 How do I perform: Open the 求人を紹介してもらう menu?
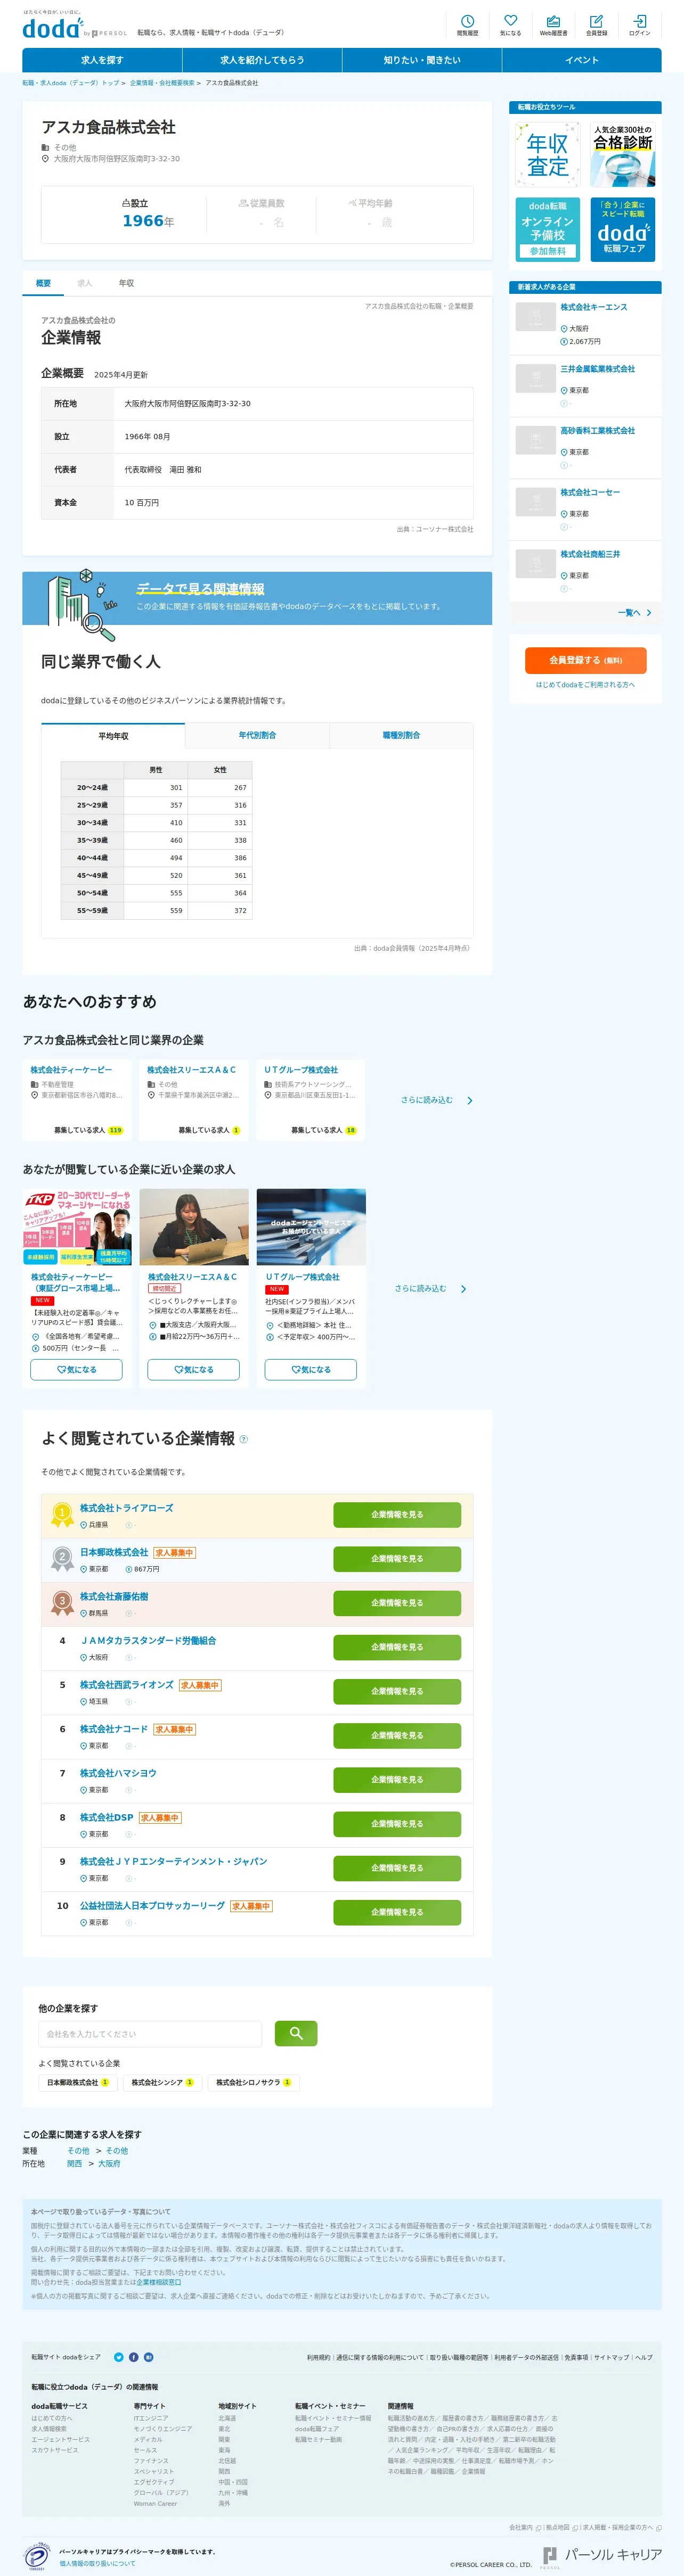click(x=262, y=60)
